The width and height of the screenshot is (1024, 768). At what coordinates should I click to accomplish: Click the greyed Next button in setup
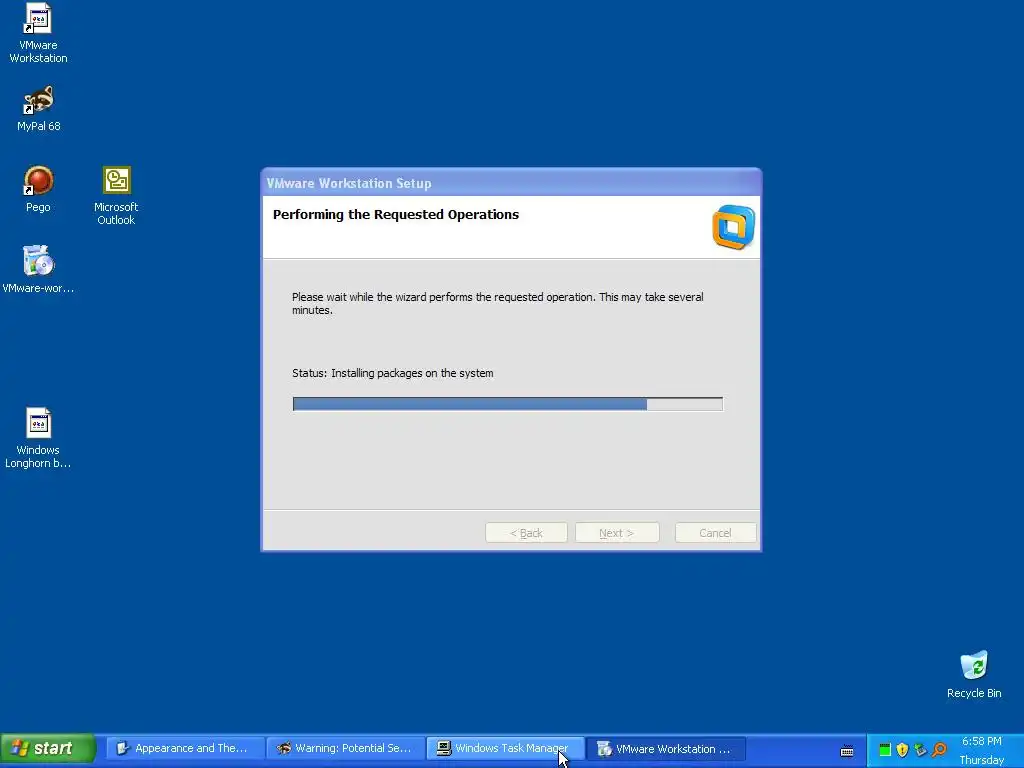(x=616, y=533)
